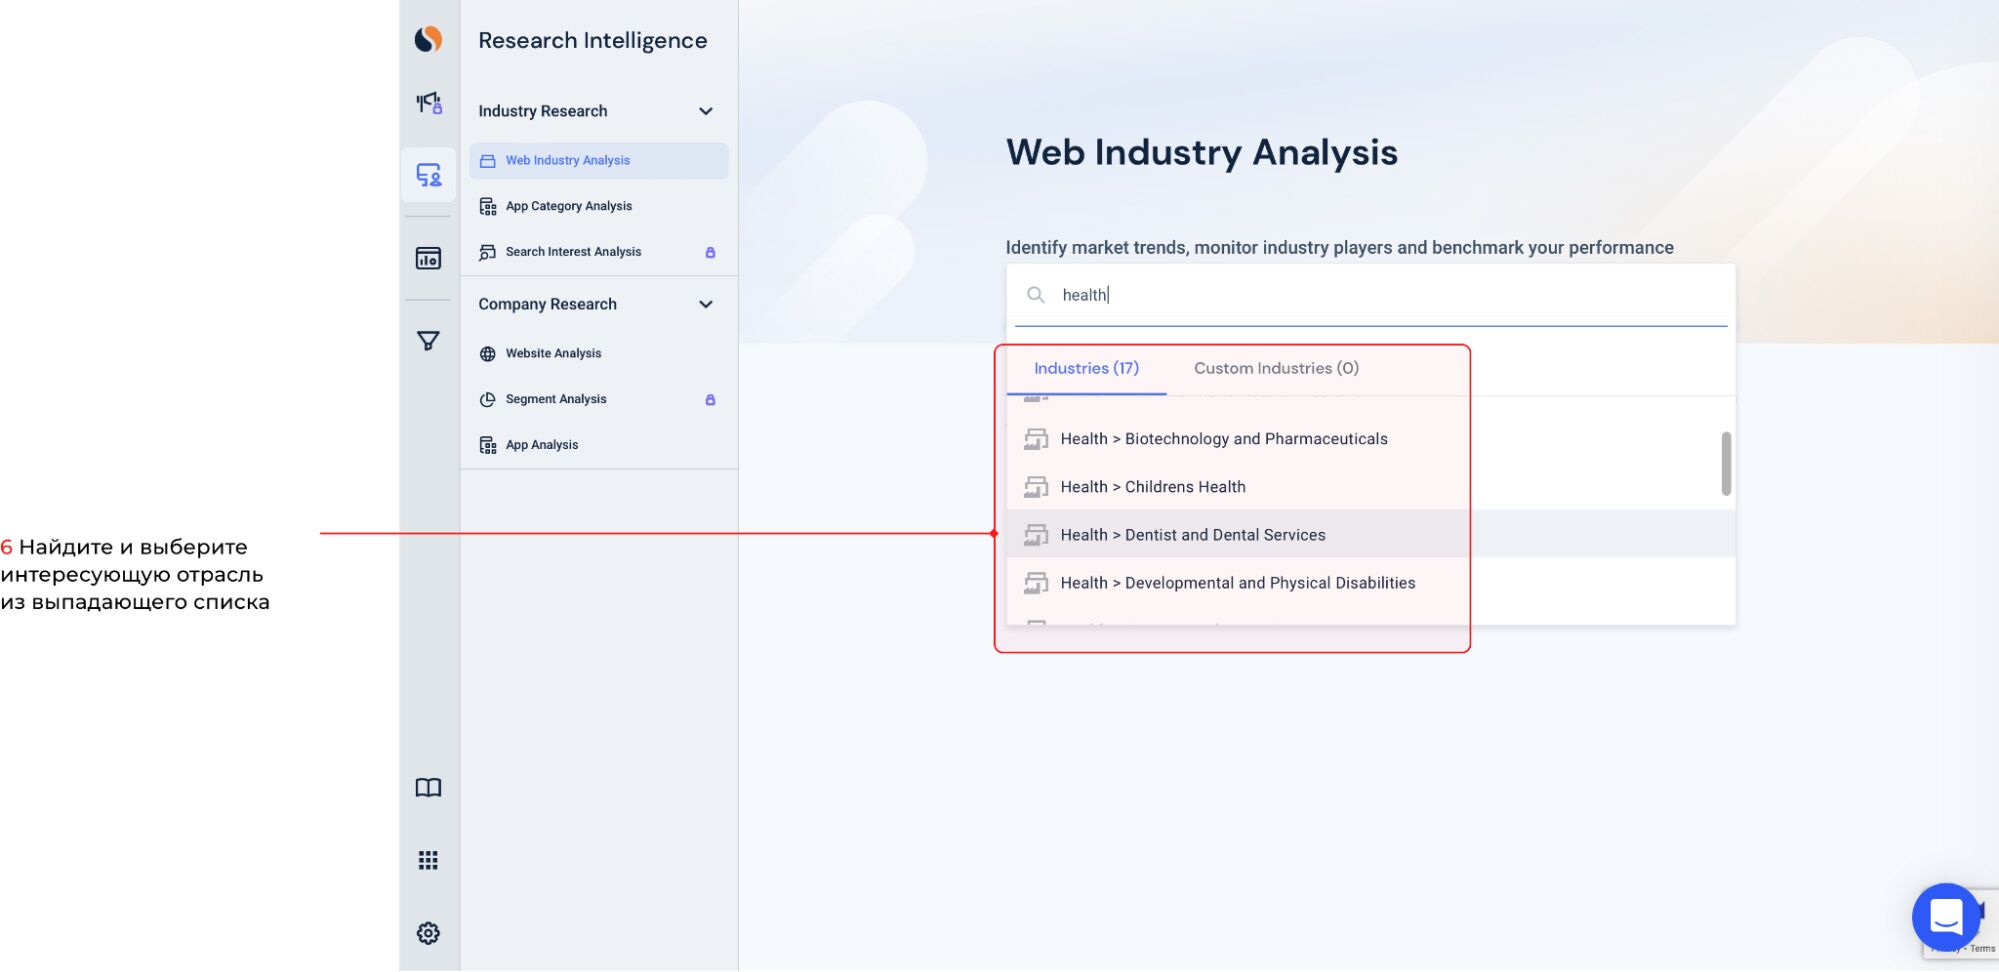
Task: Select Health > Dentist and Dental Services
Action: (x=1192, y=535)
